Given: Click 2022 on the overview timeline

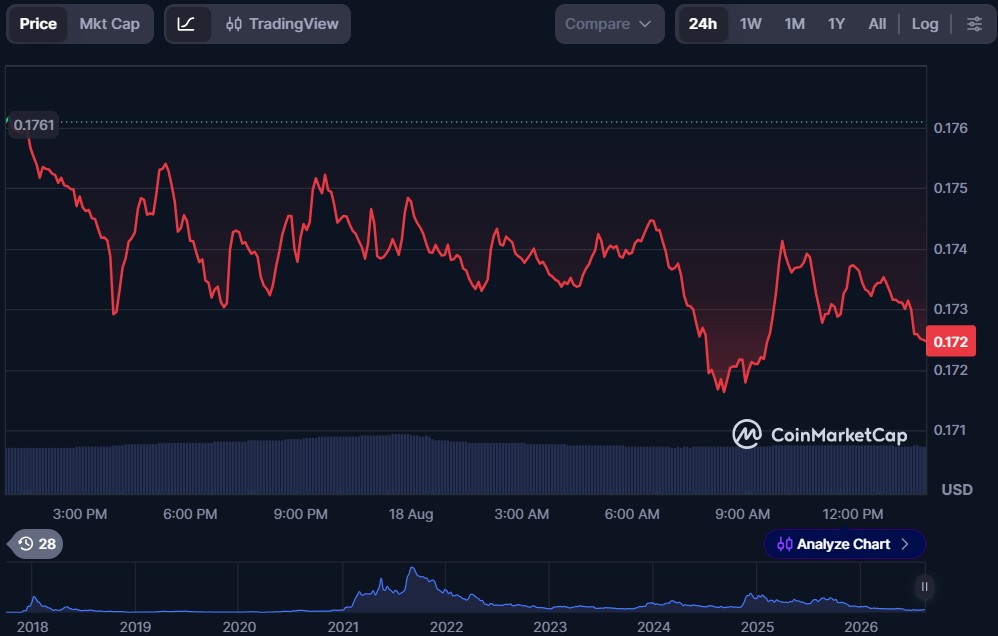Looking at the screenshot, I should [x=446, y=627].
